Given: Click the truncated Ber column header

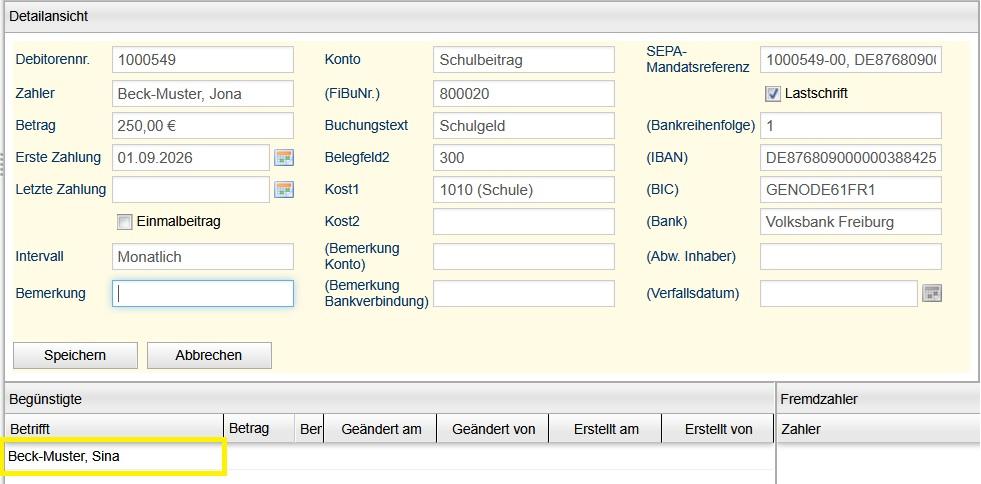Looking at the screenshot, I should tap(308, 429).
